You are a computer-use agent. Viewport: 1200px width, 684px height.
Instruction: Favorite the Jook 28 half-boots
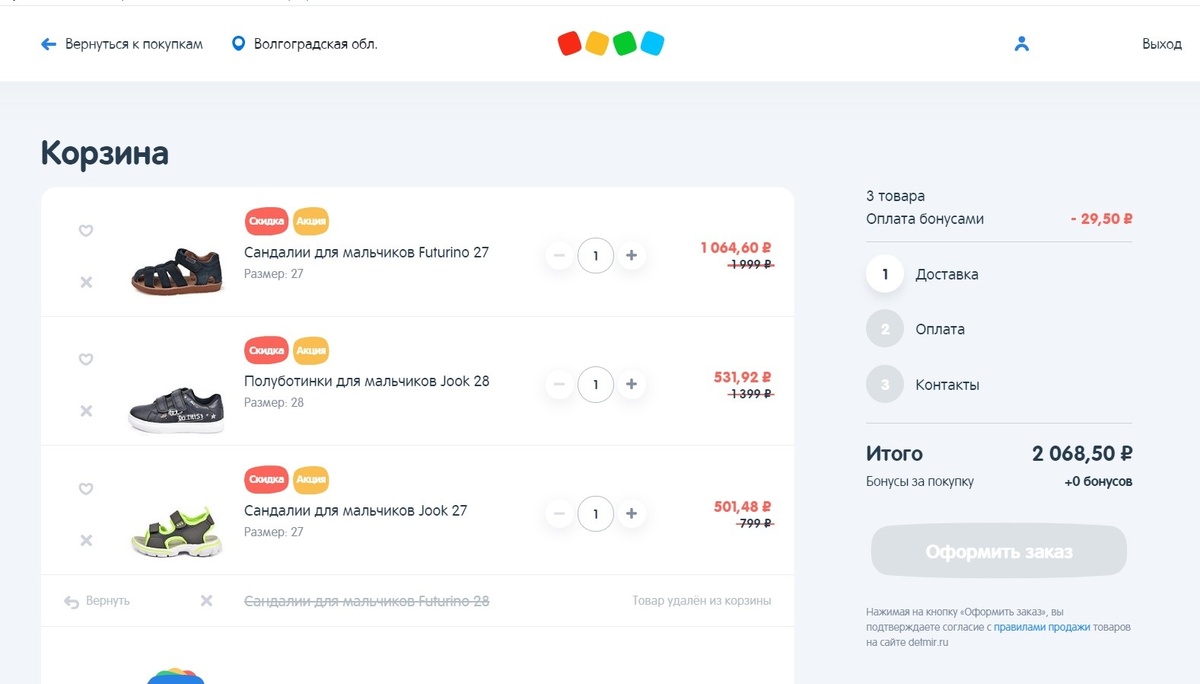(86, 360)
